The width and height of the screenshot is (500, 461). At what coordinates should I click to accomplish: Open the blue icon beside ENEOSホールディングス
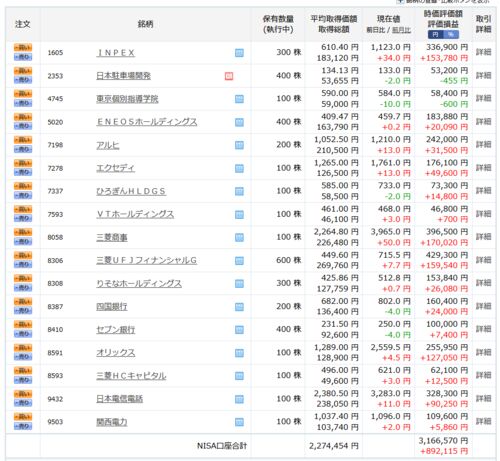point(239,122)
